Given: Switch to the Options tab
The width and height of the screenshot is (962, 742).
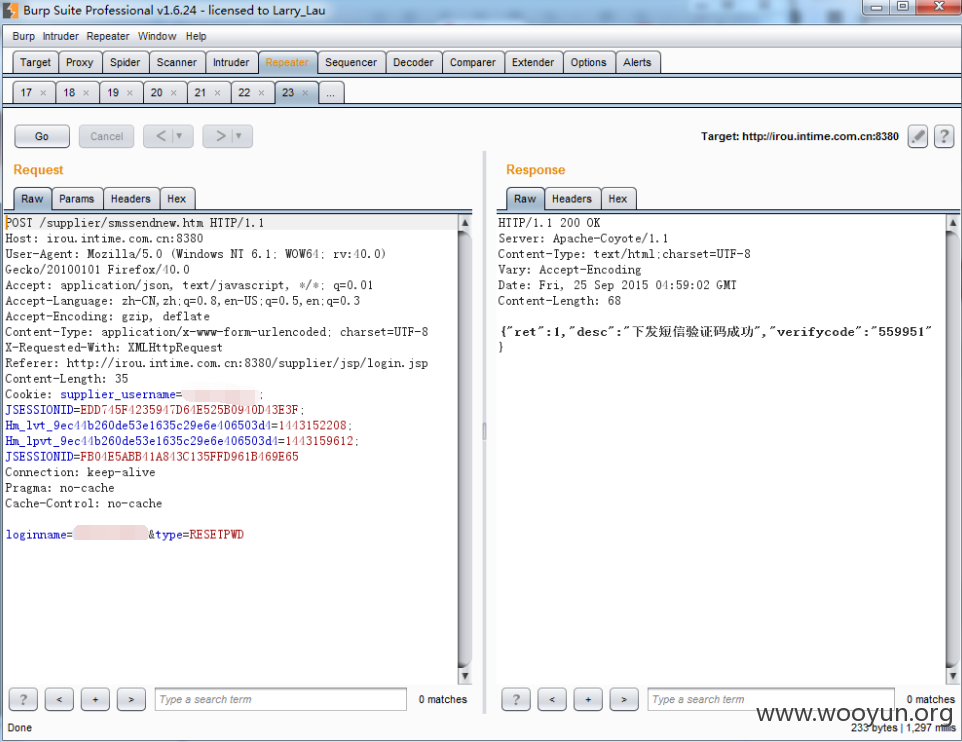Looking at the screenshot, I should pyautogui.click(x=588, y=63).
